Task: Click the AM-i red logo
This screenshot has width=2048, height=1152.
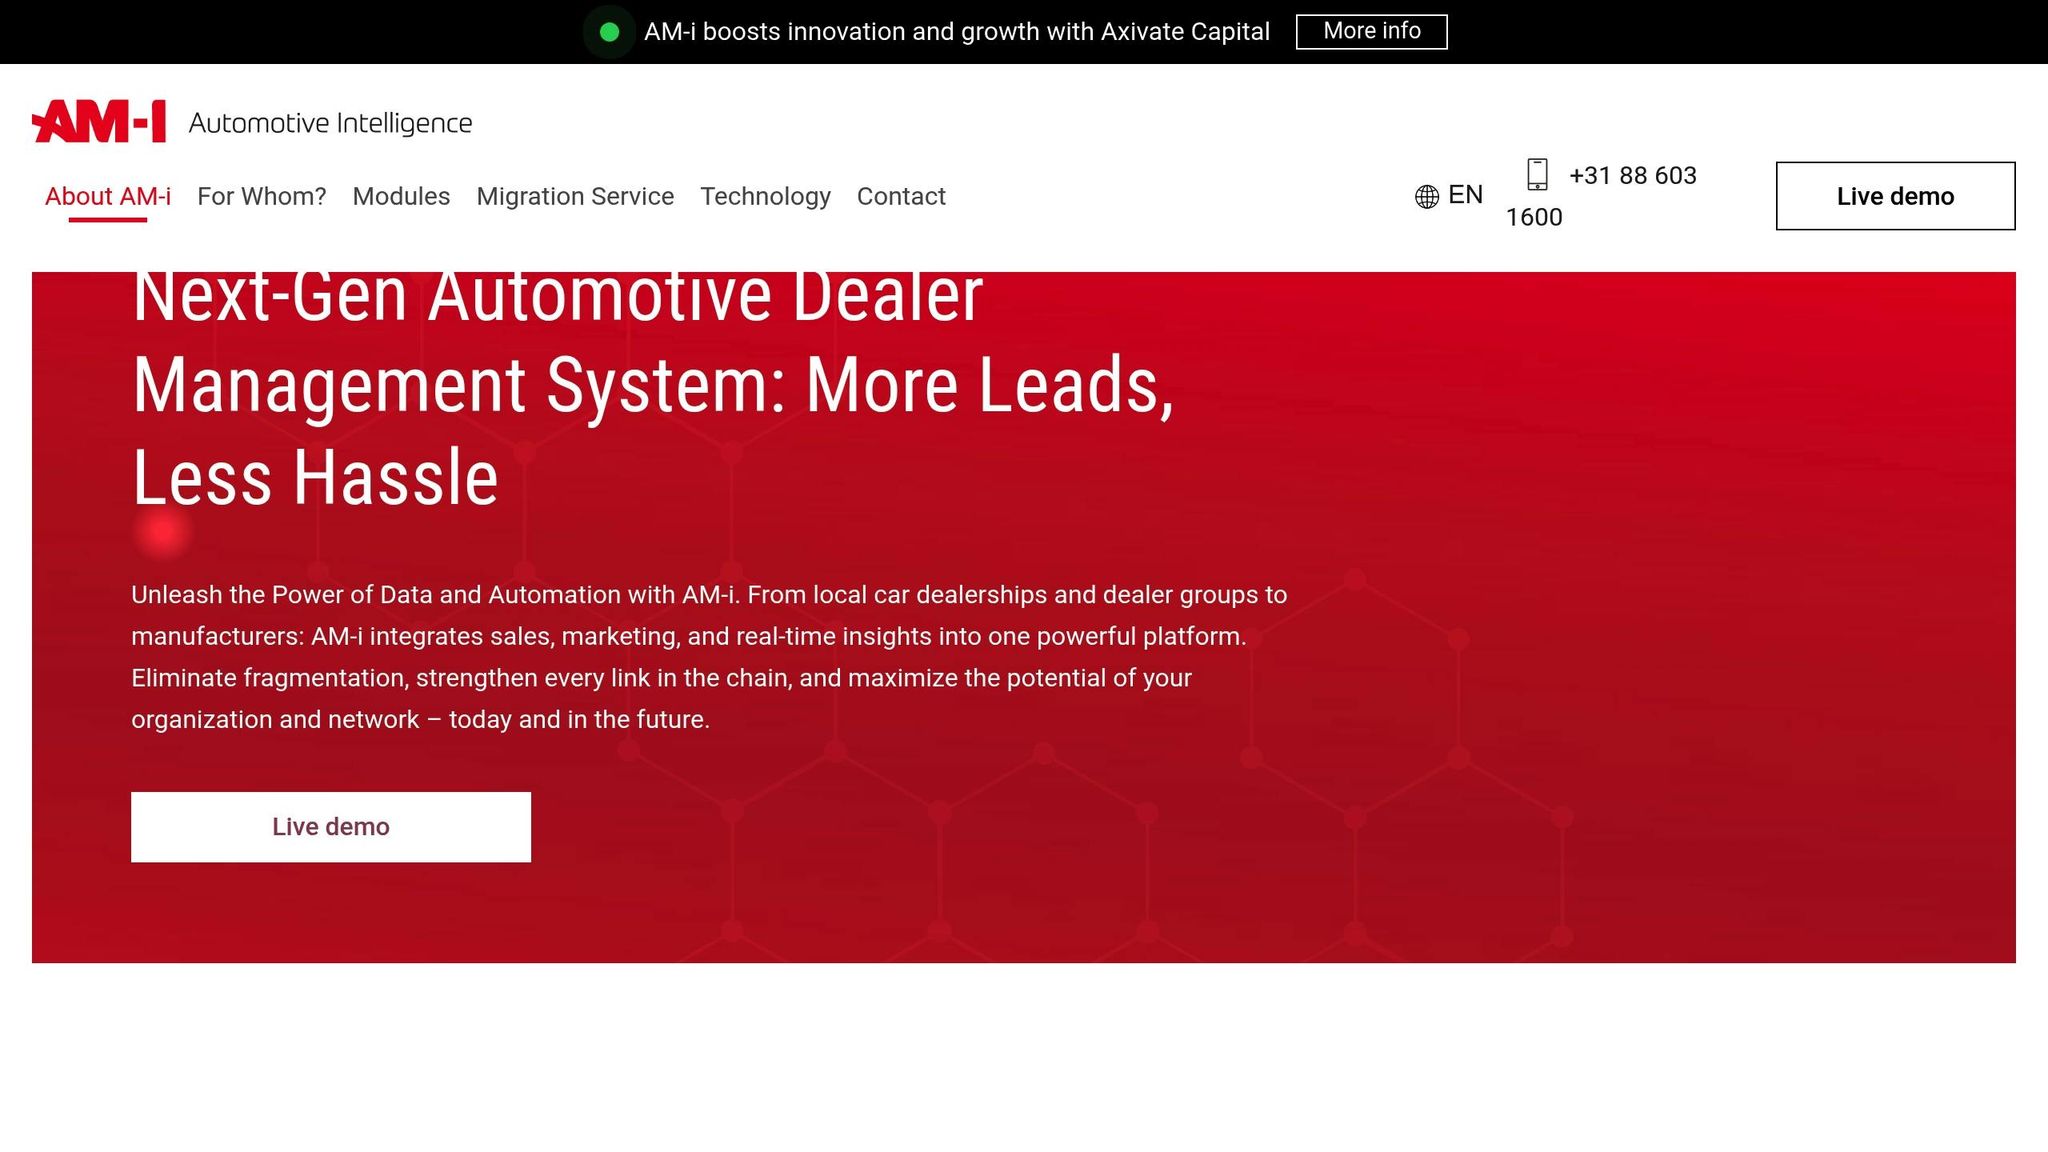Action: 99,121
